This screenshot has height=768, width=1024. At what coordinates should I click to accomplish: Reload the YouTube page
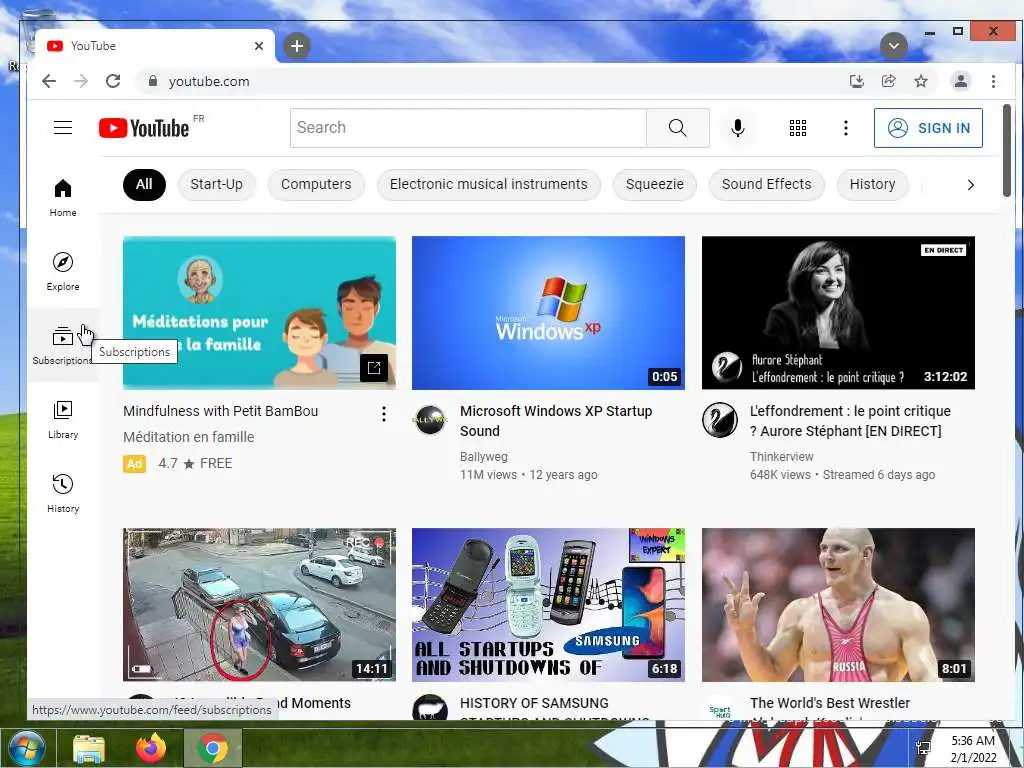[113, 81]
